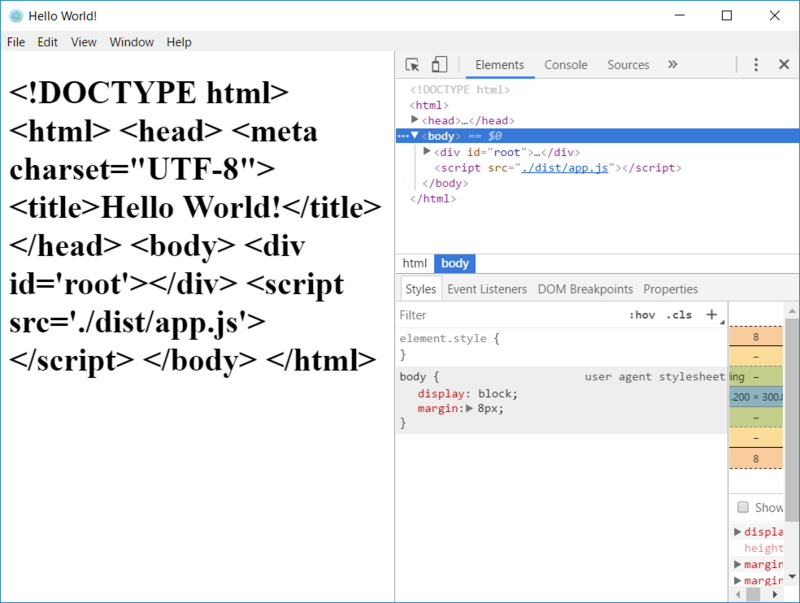This screenshot has width=800, height=603.
Task: Open the DOM Breakpoints pane tab
Action: pos(585,289)
